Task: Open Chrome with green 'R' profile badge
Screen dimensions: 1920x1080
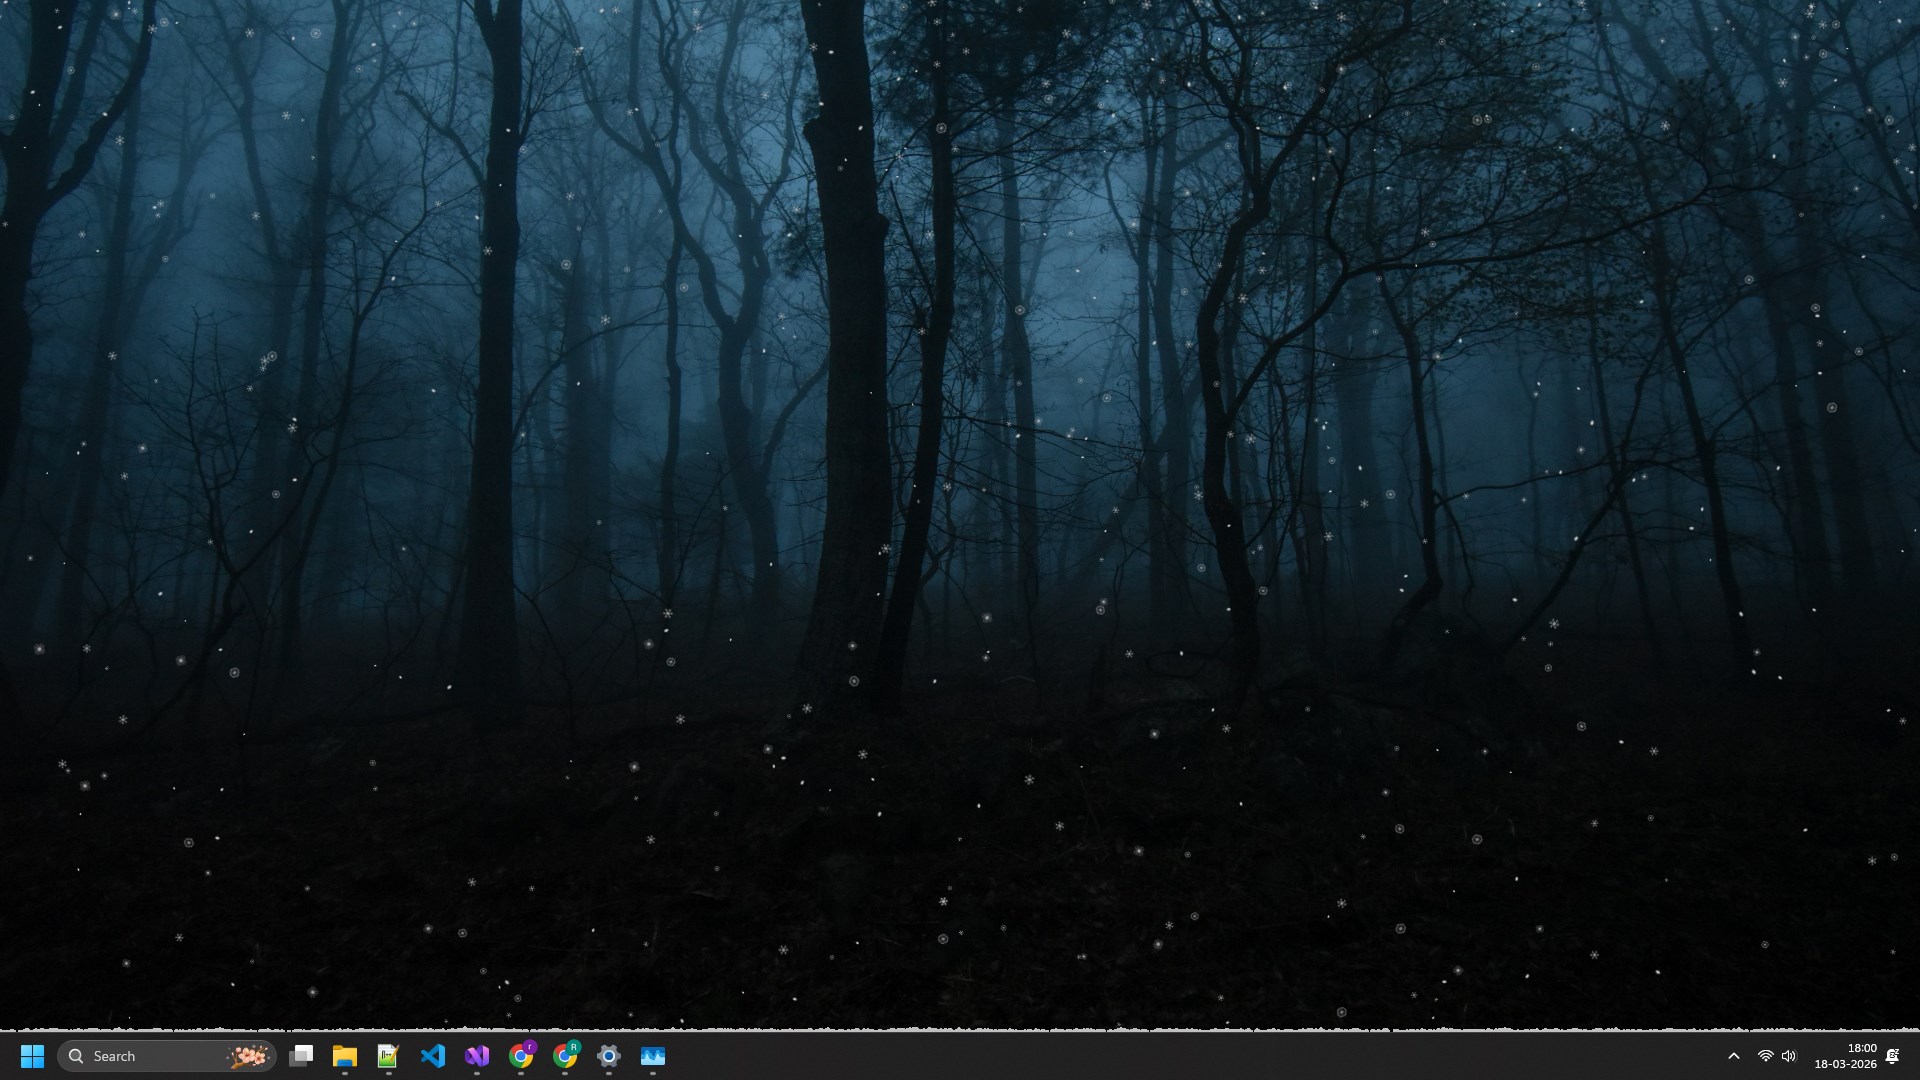Action: click(x=565, y=1056)
